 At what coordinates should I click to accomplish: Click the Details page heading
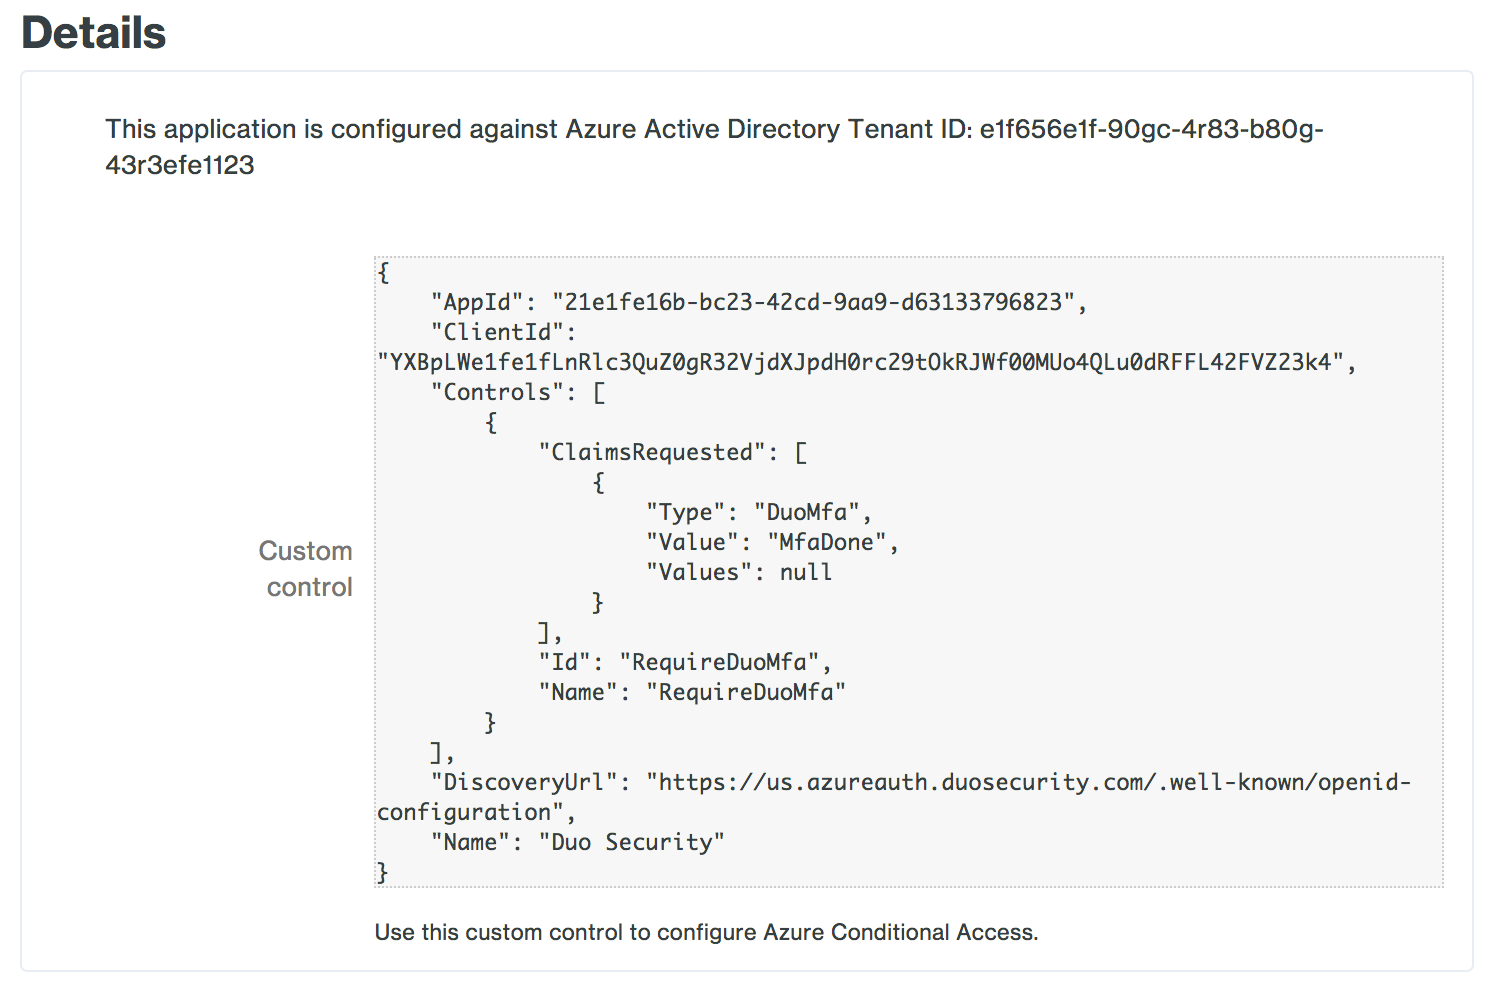click(x=93, y=33)
